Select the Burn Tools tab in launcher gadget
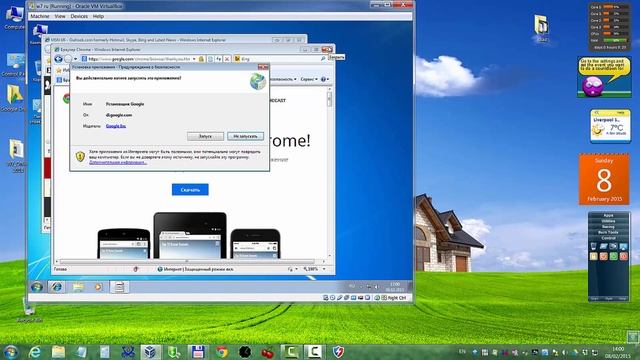This screenshot has width=640, height=360. click(608, 232)
